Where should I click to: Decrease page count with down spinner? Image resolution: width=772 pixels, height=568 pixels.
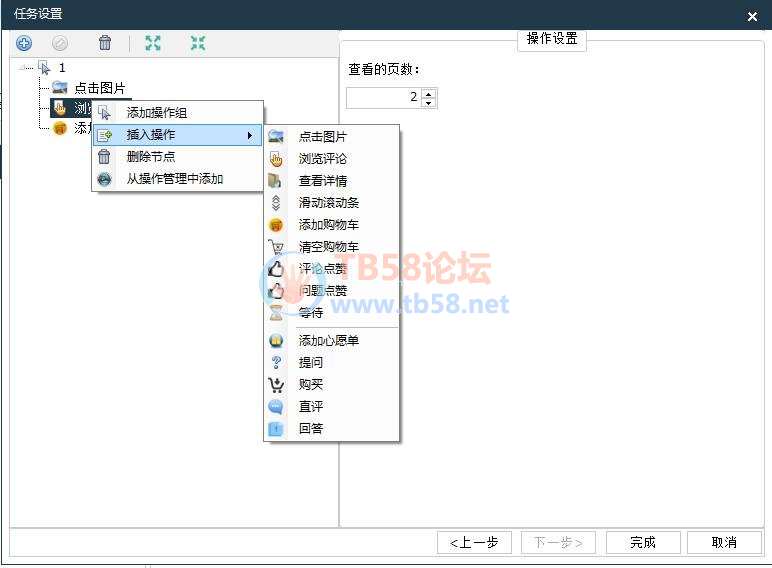[429, 102]
